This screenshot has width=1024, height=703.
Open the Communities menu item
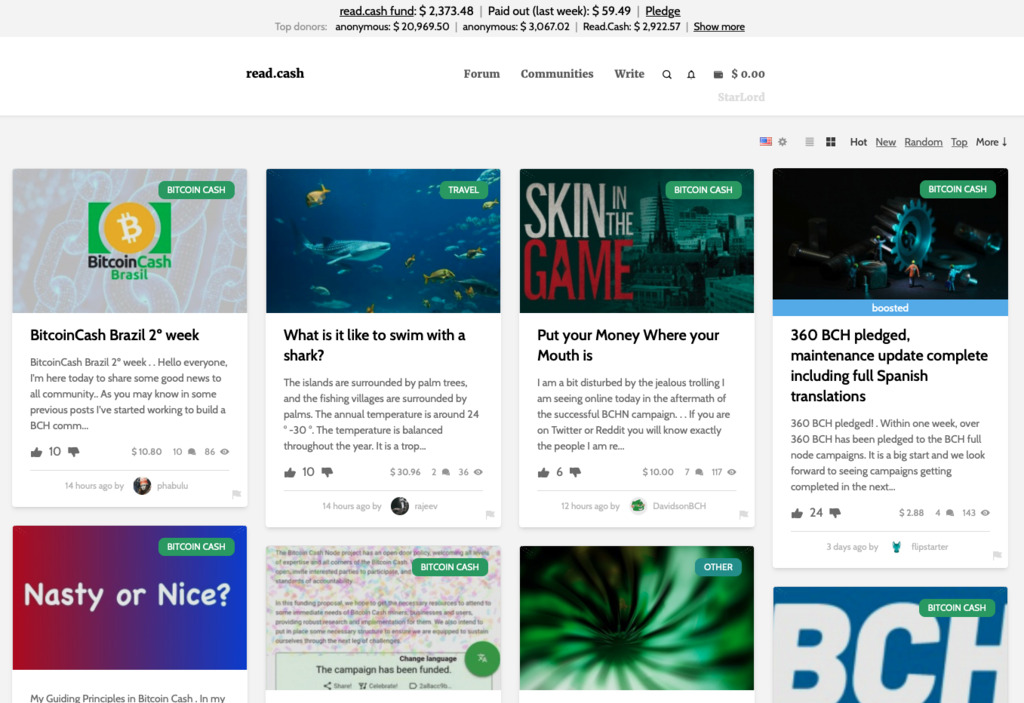pyautogui.click(x=557, y=74)
